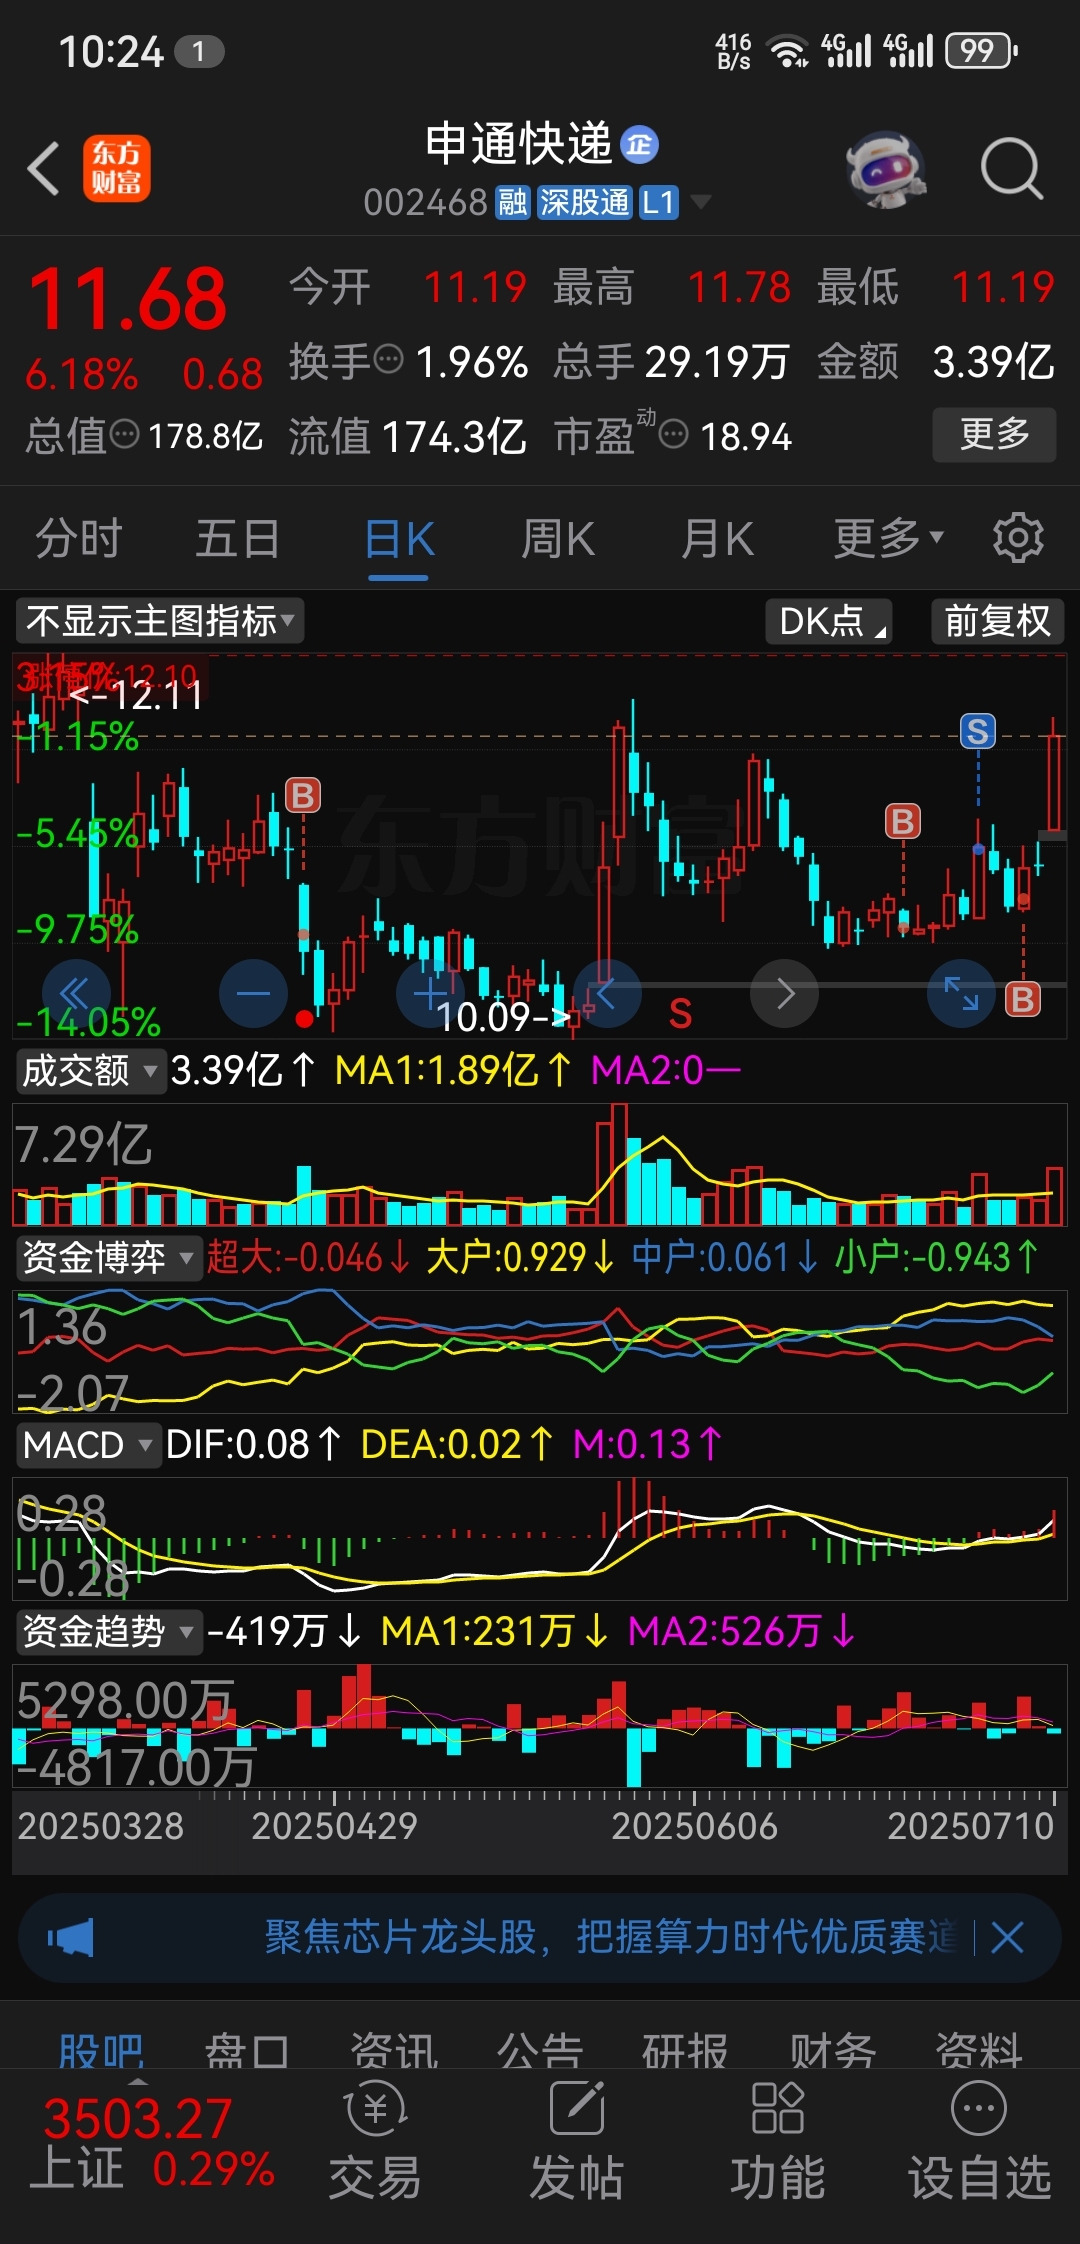Tap the zoom-in plus button
Viewport: 1080px width, 2244px height.
[430, 993]
